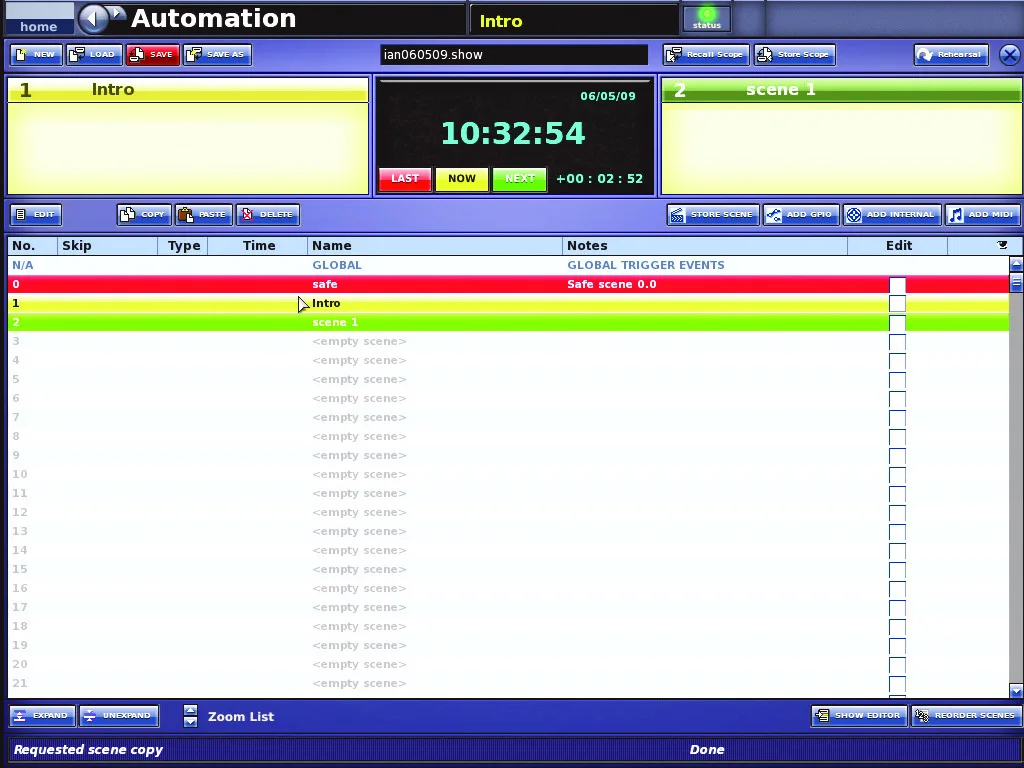Click the home button
1024x768 pixels.
pos(39,19)
